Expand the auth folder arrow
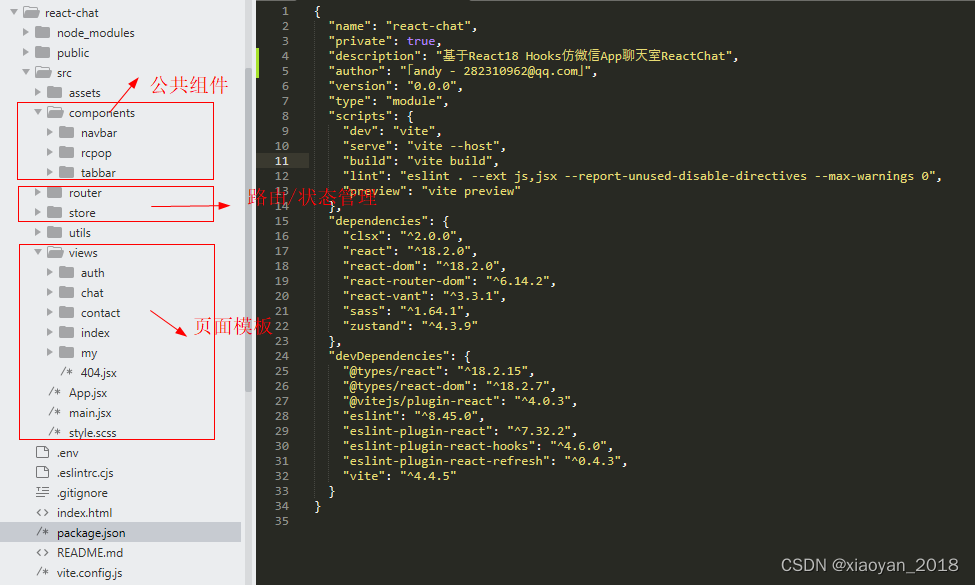 point(50,272)
